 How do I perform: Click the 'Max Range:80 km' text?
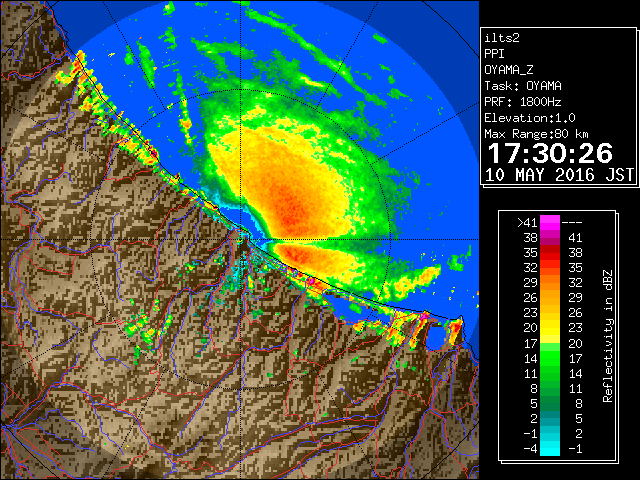point(536,134)
